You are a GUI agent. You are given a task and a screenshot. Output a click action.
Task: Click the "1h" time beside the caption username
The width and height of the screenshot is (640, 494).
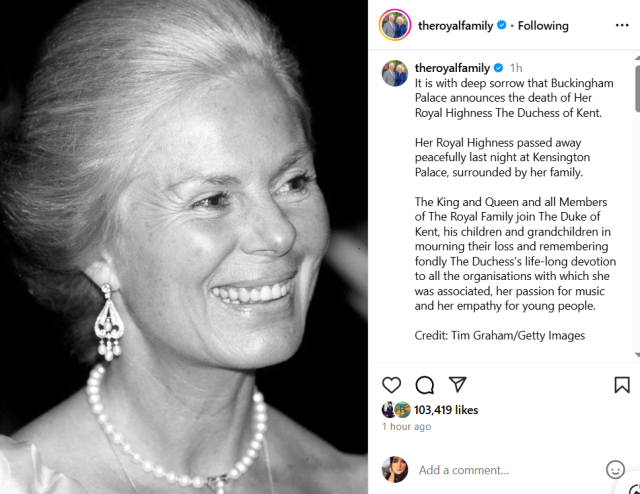(516, 68)
